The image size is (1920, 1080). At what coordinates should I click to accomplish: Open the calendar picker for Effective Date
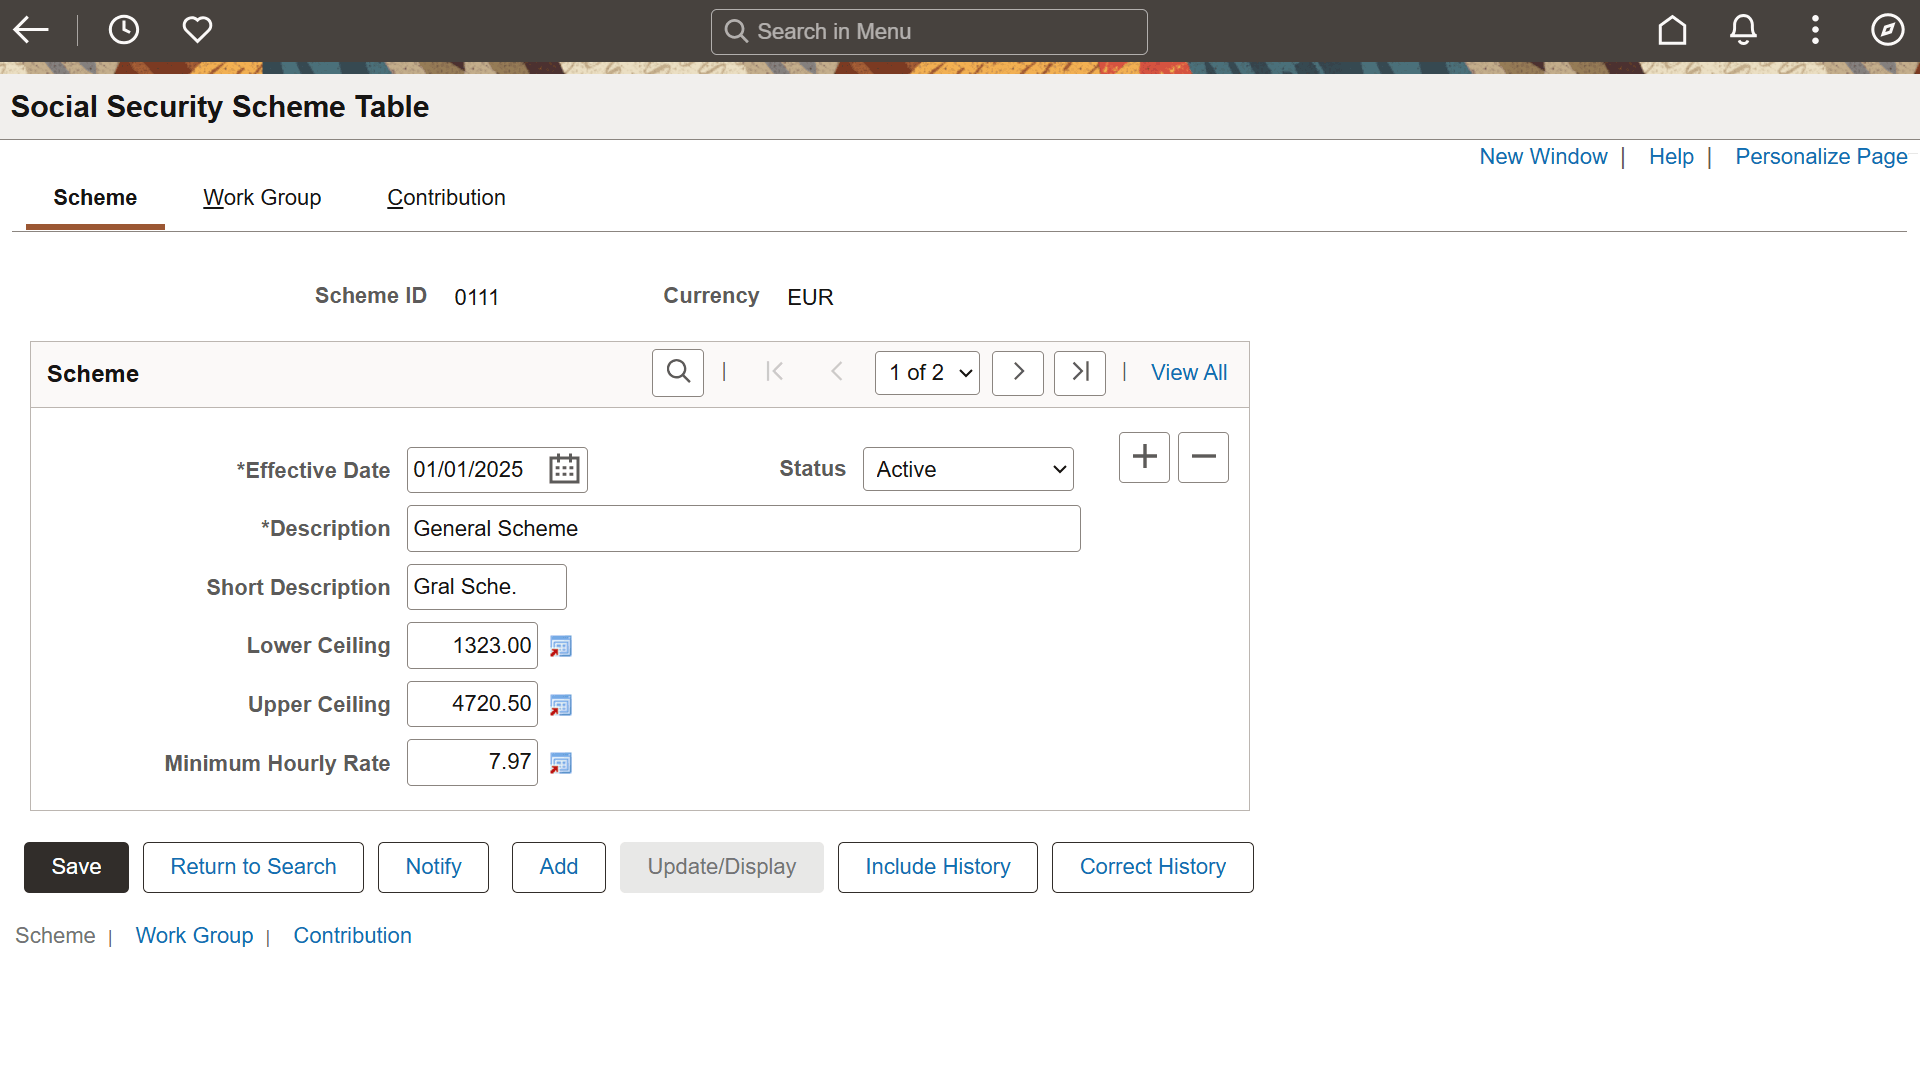click(x=564, y=469)
